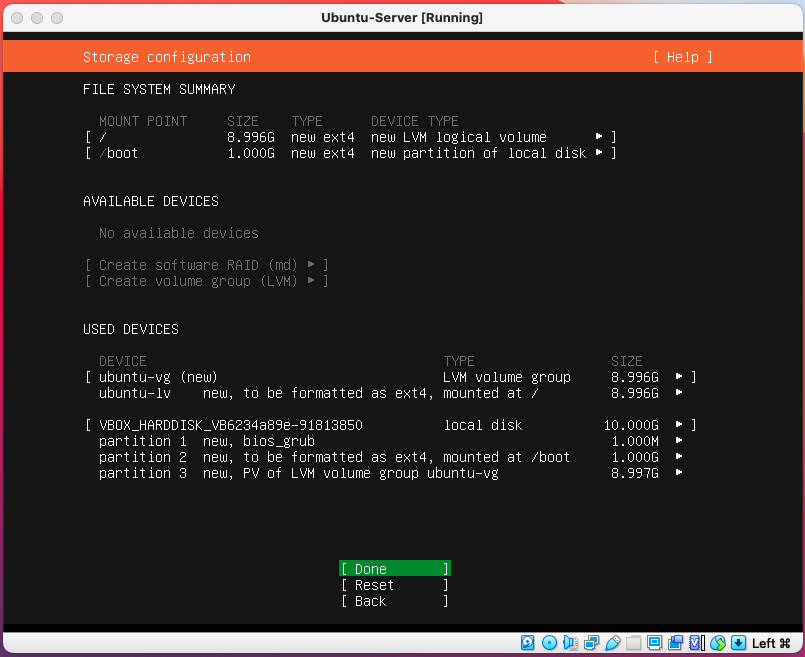Select the Done button

pos(395,569)
